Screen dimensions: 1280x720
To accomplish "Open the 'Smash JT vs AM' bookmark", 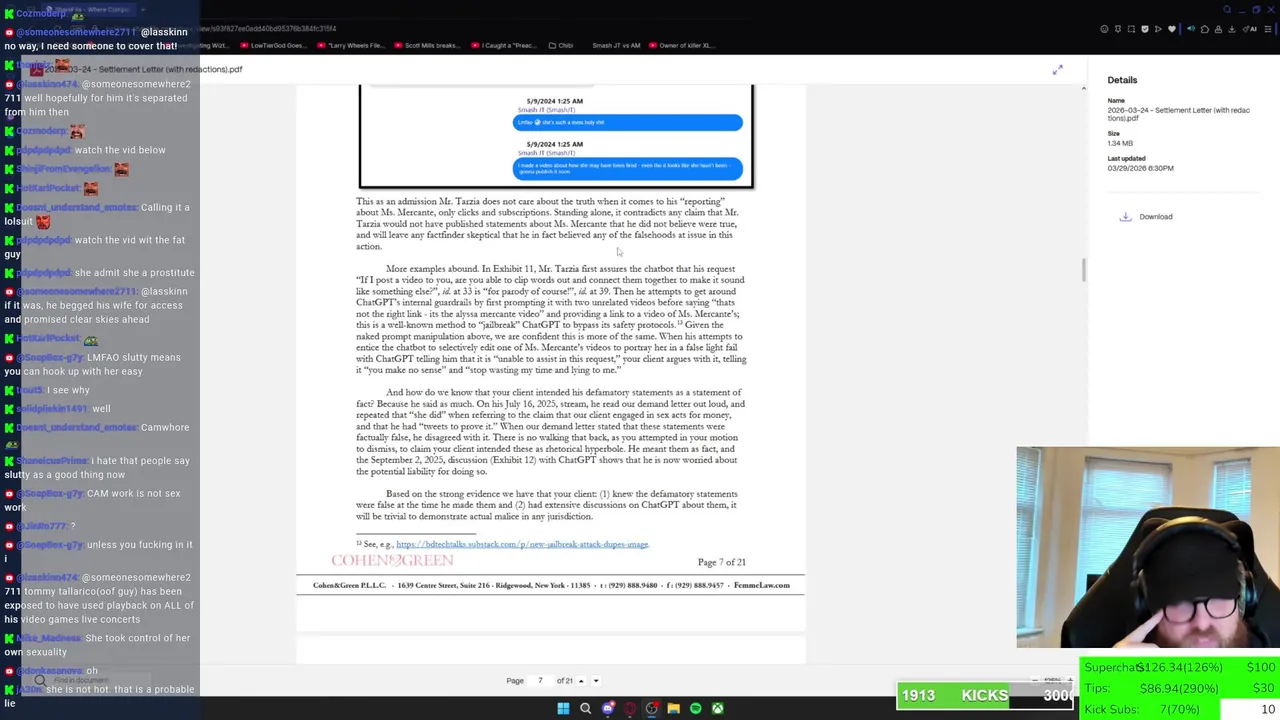I will point(616,45).
